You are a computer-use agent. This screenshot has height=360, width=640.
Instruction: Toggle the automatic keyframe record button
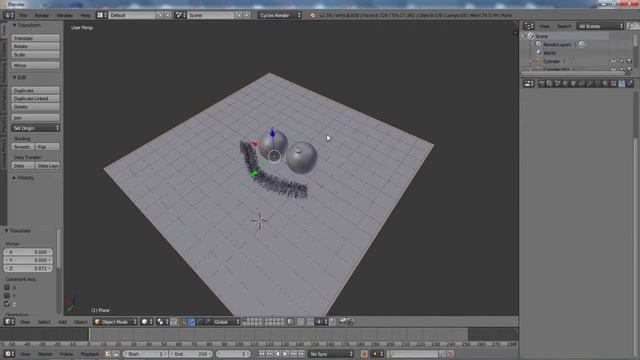[364, 354]
